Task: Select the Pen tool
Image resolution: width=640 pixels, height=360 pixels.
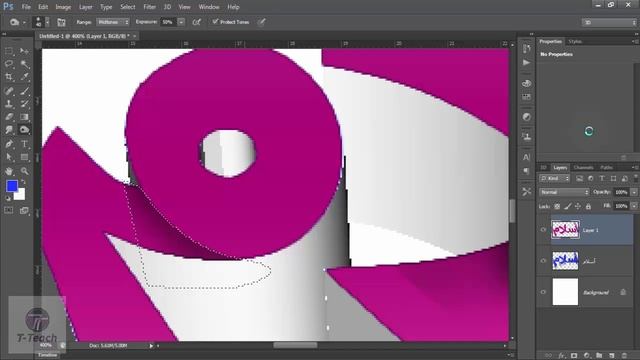Action: (9, 144)
